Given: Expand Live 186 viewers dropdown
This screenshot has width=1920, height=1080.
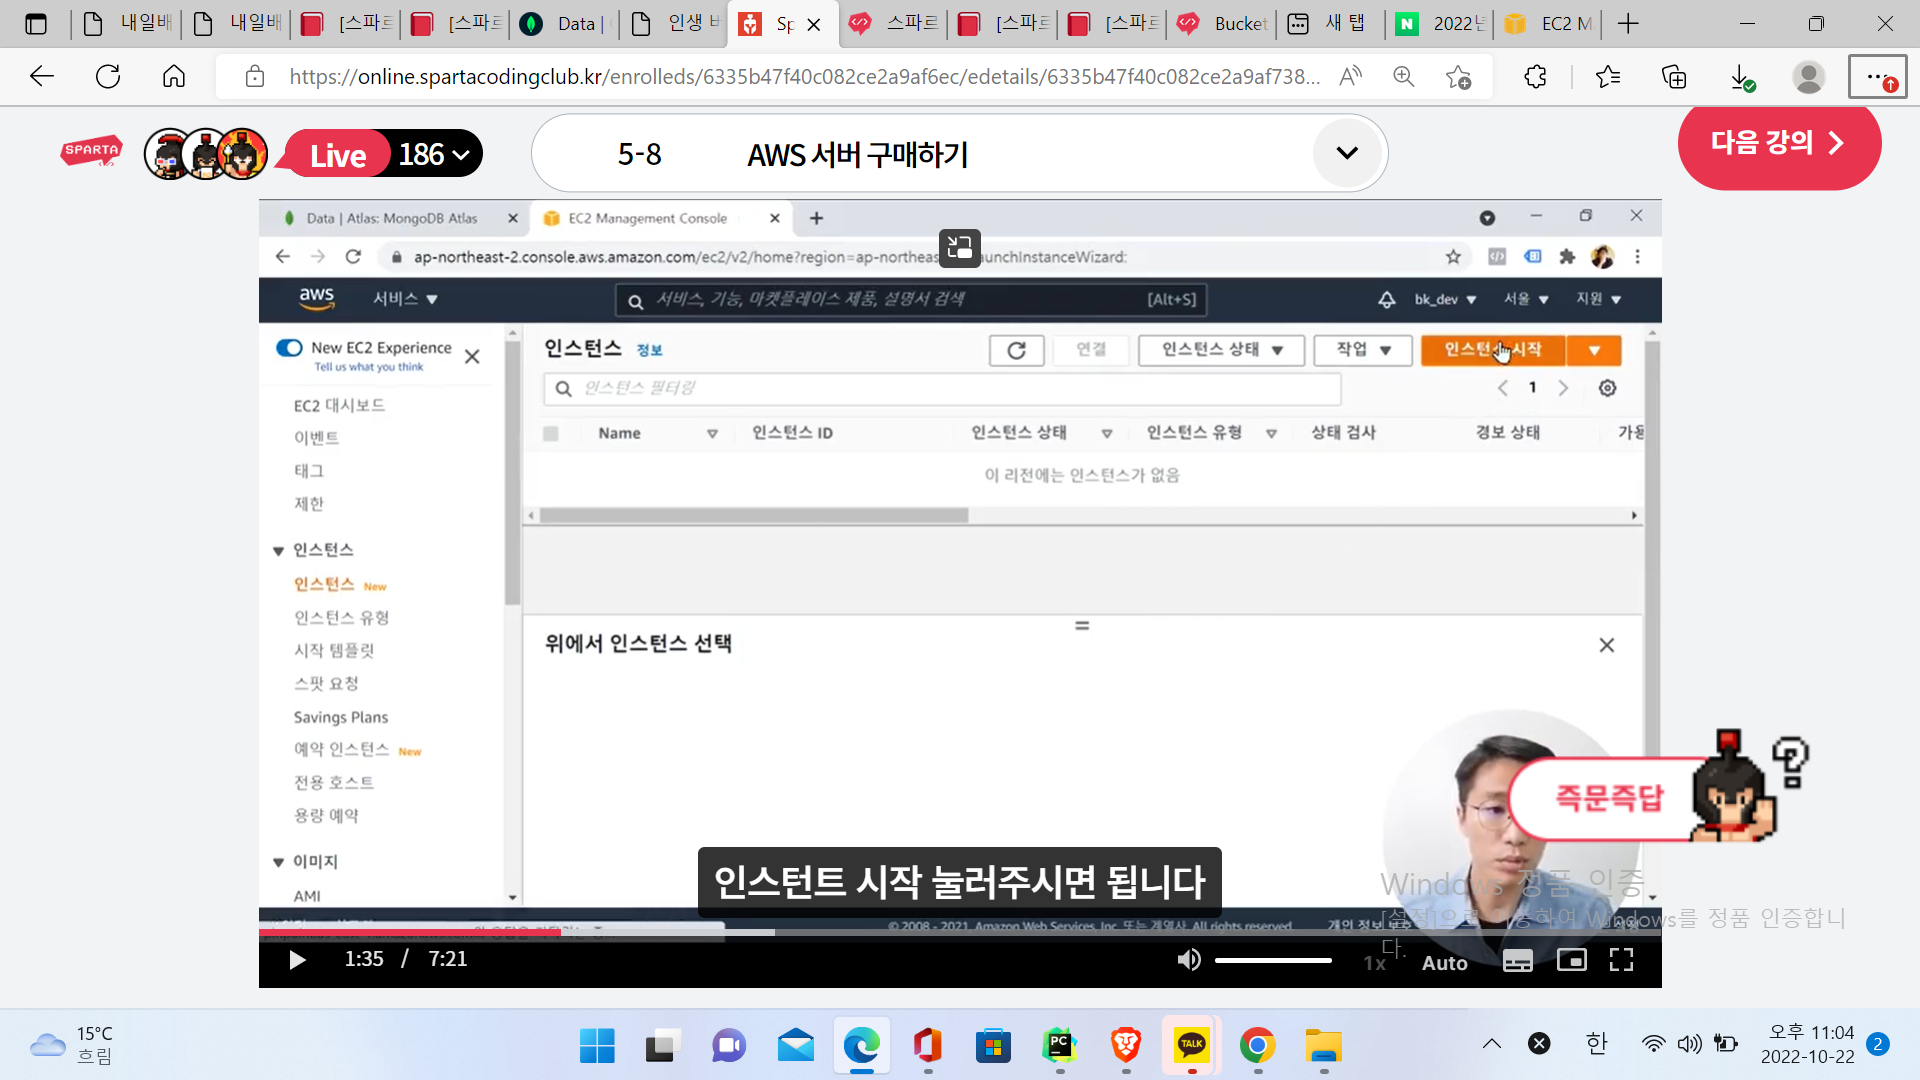Looking at the screenshot, I should (x=434, y=154).
